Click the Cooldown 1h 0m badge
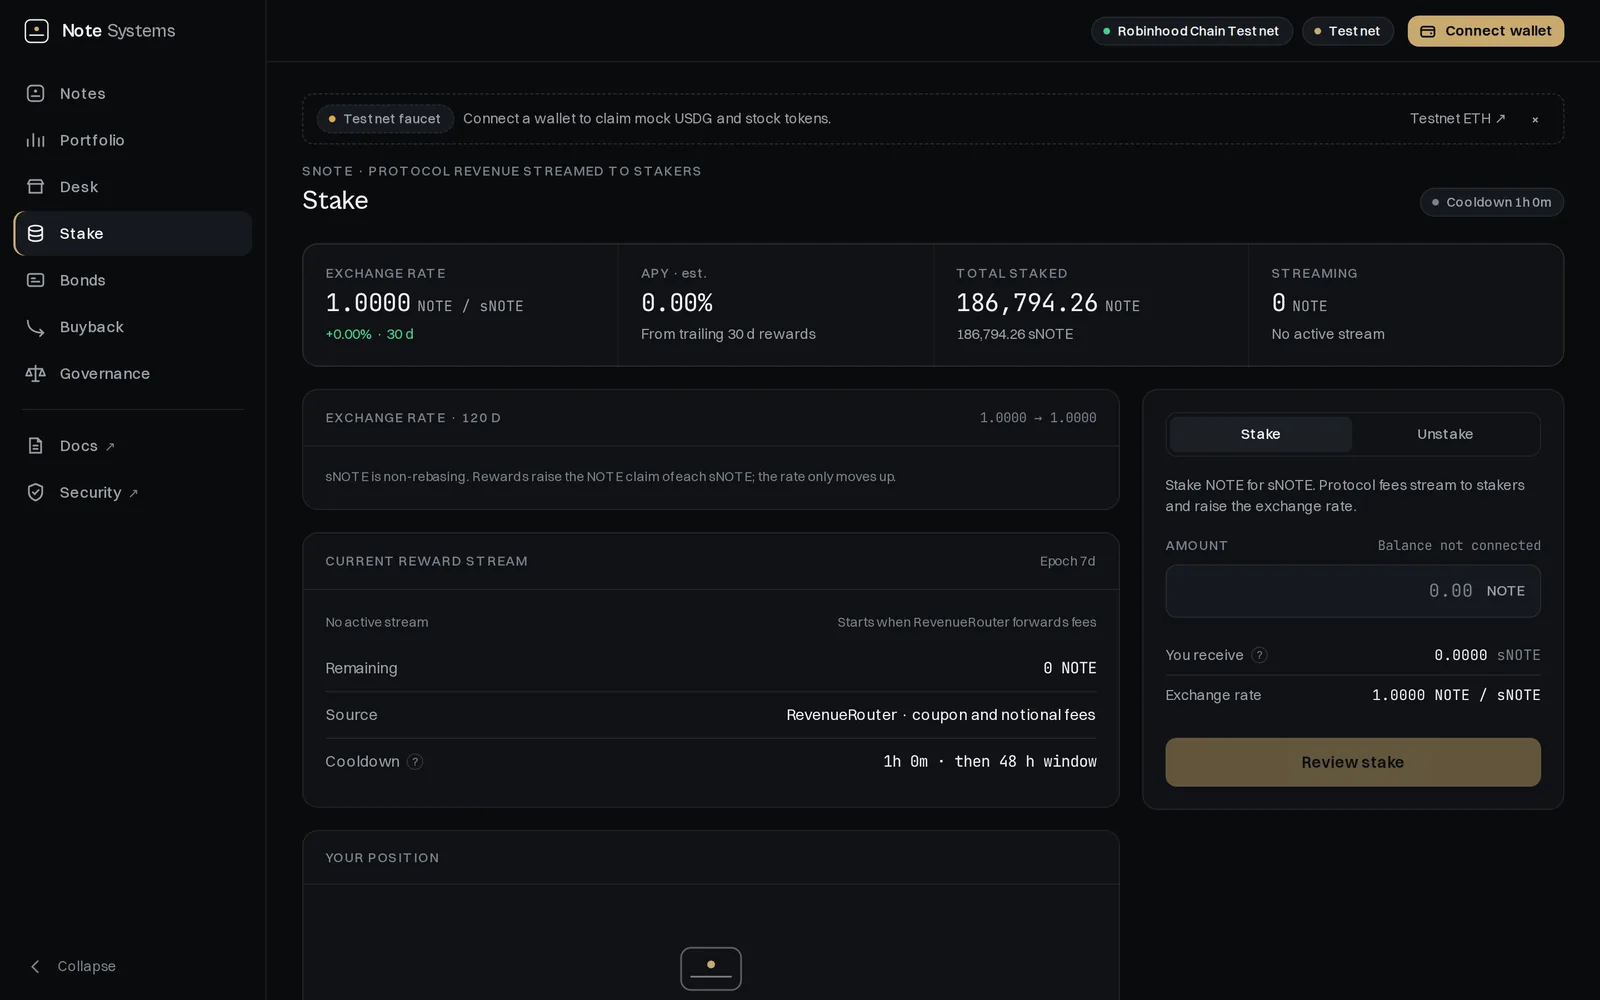 [x=1492, y=202]
